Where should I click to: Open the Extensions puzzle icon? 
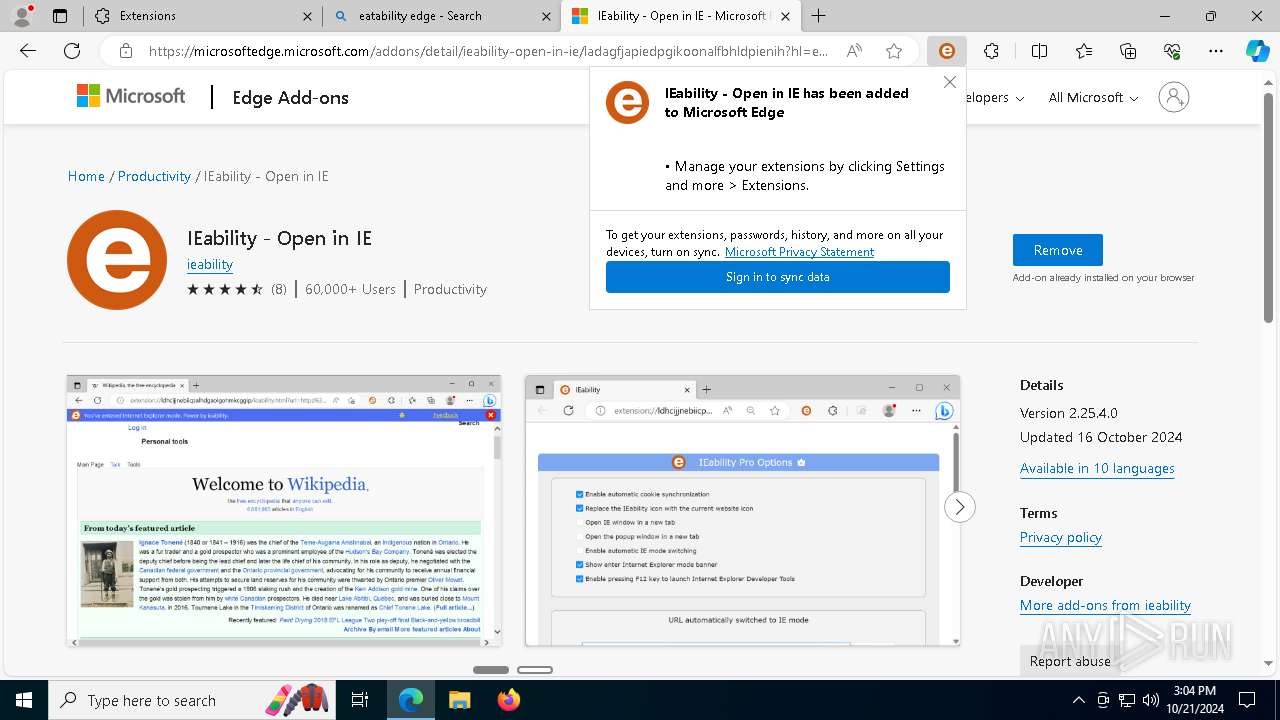pos(991,51)
